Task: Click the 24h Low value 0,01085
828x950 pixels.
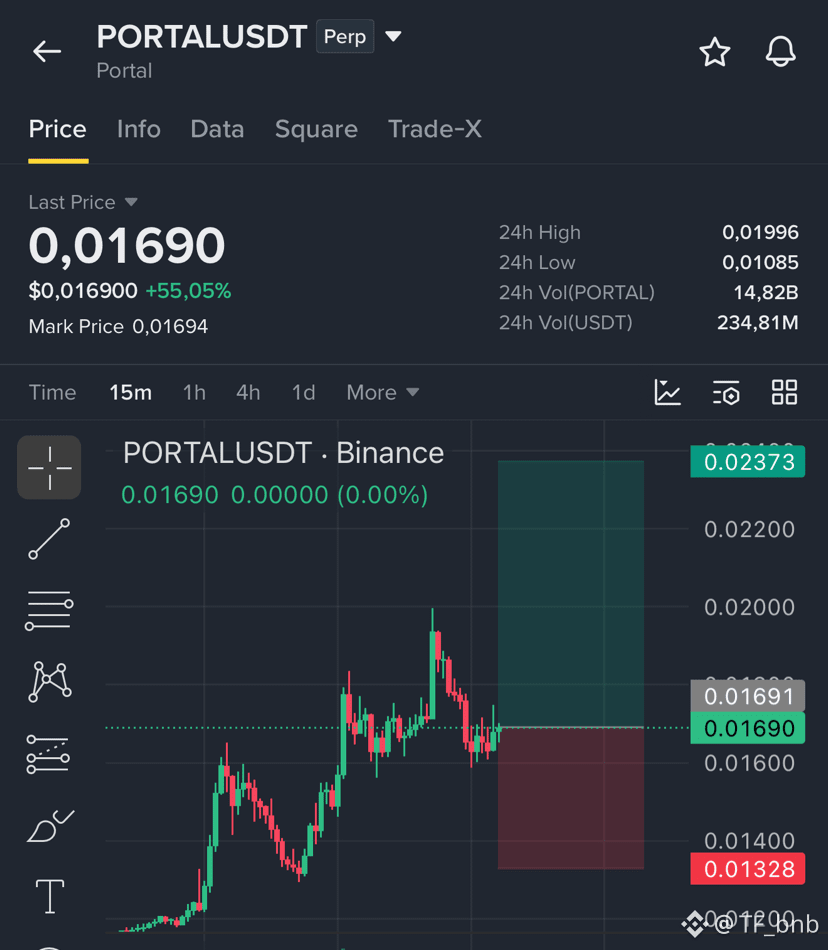Action: (760, 262)
